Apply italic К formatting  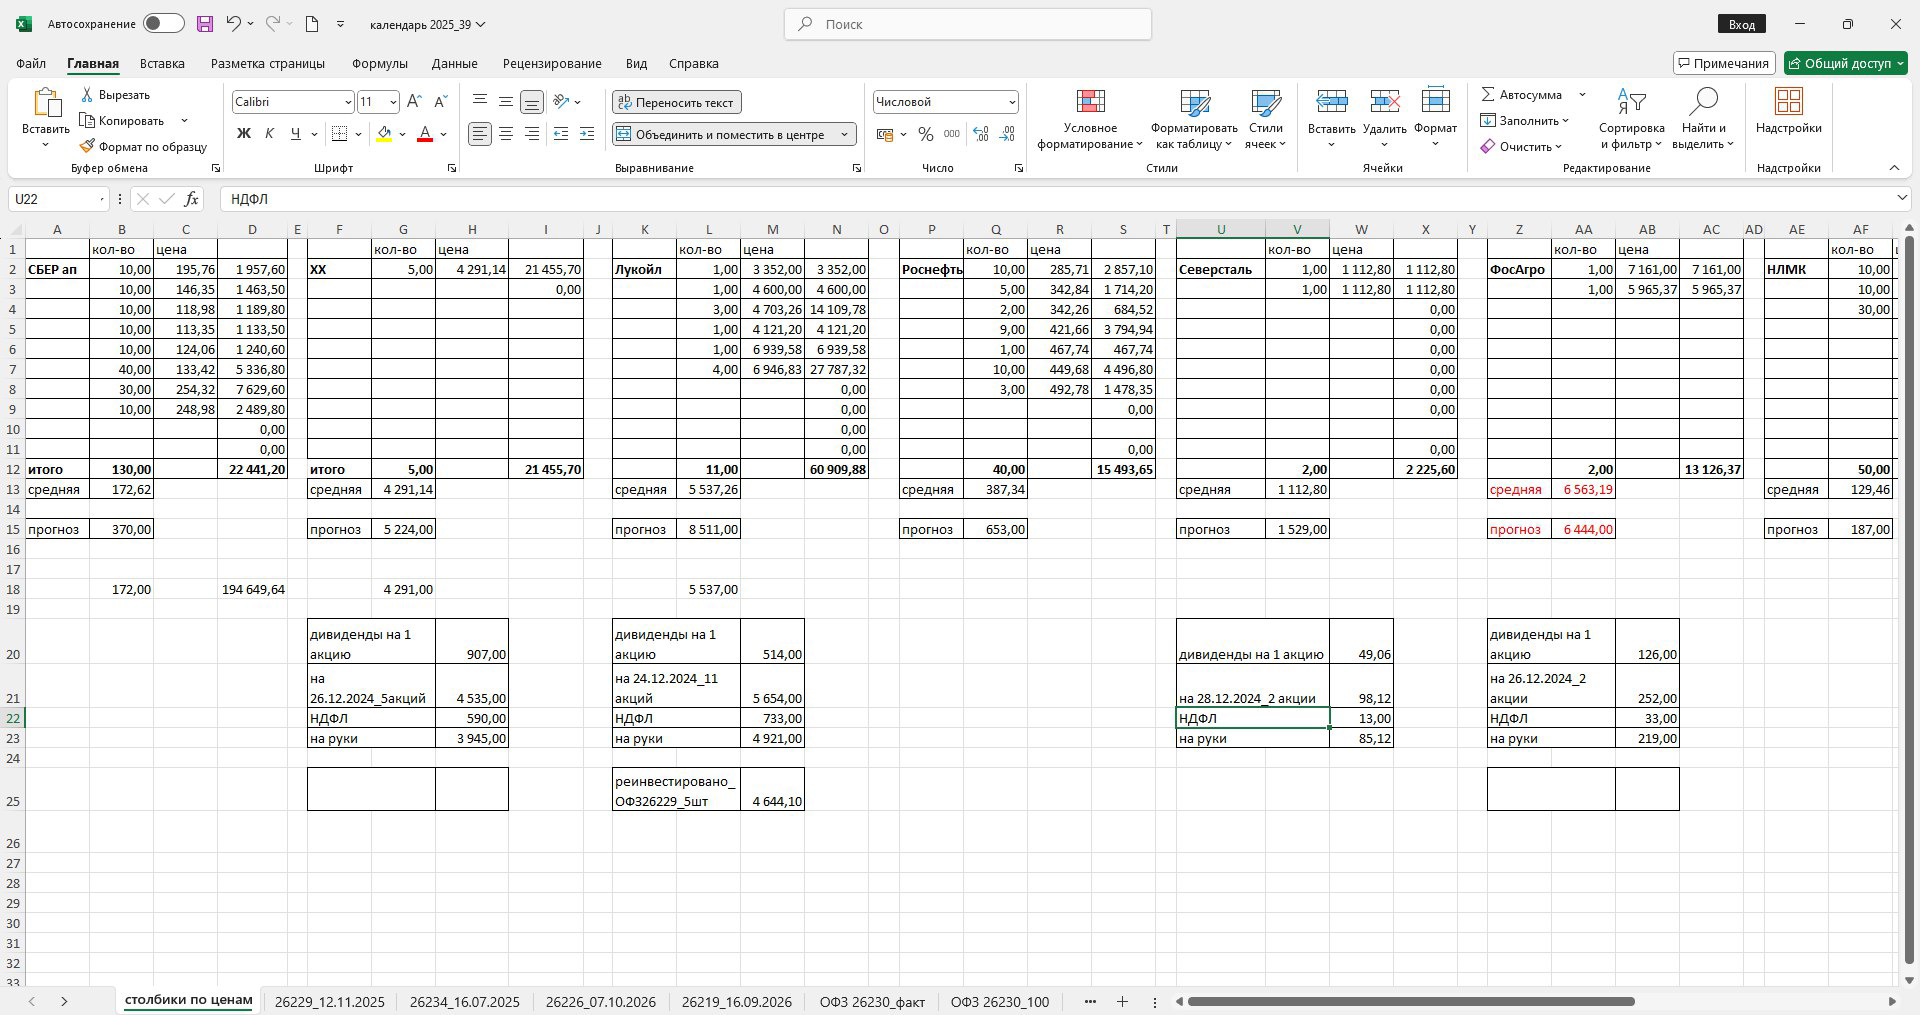tap(269, 134)
